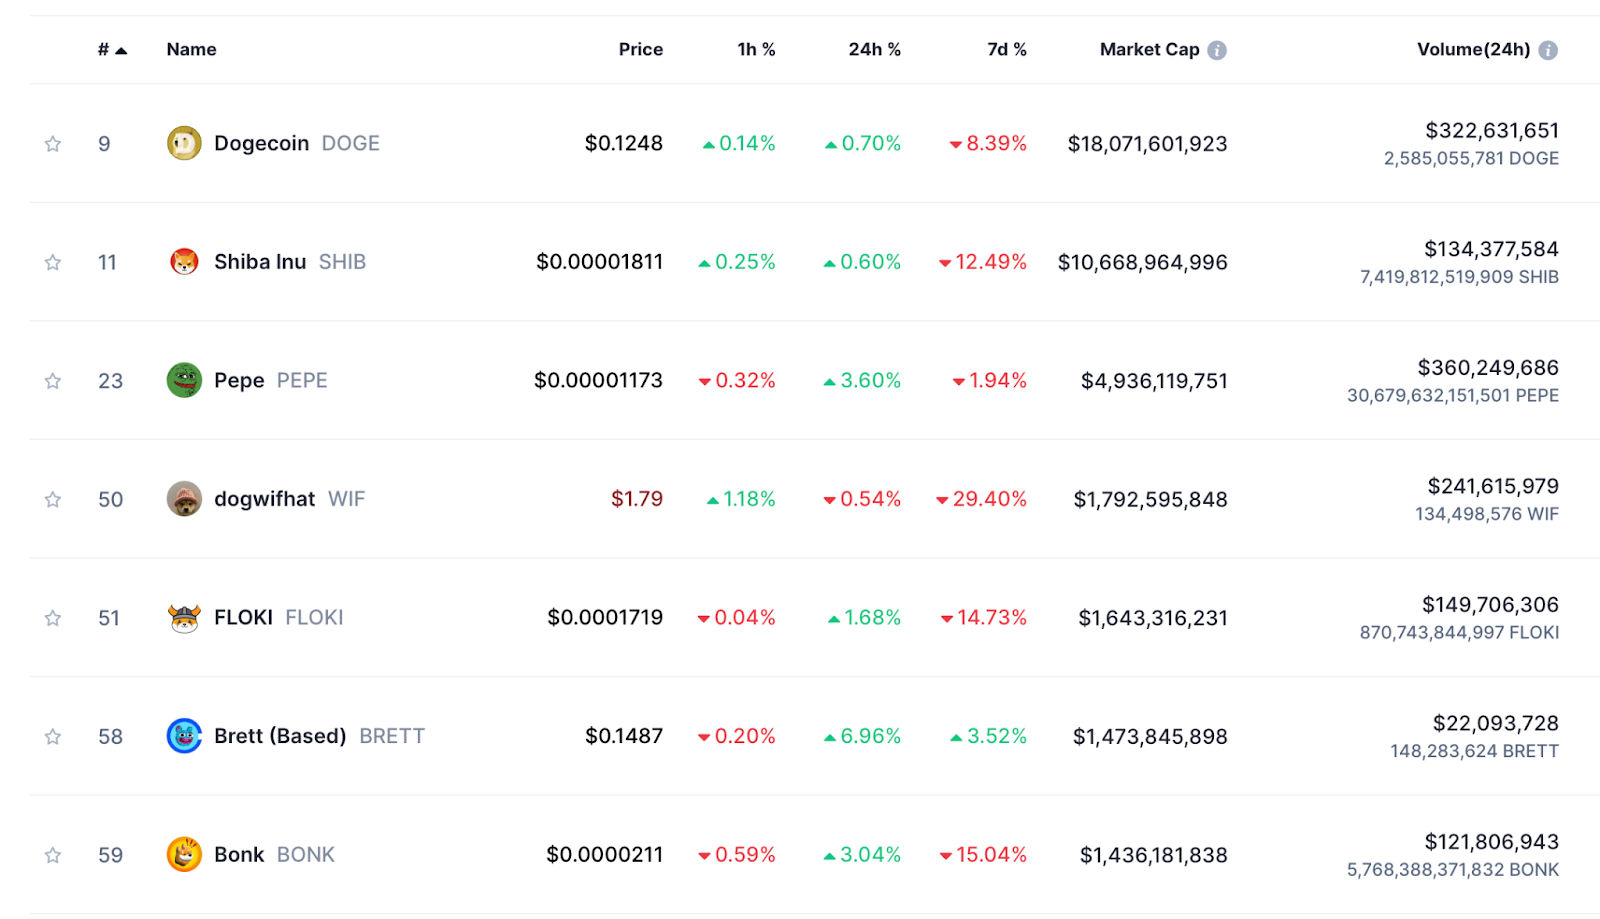Screen dimensions: 1600x919
Task: Open the Volume(24h) info tooltip icon
Action: (1548, 50)
